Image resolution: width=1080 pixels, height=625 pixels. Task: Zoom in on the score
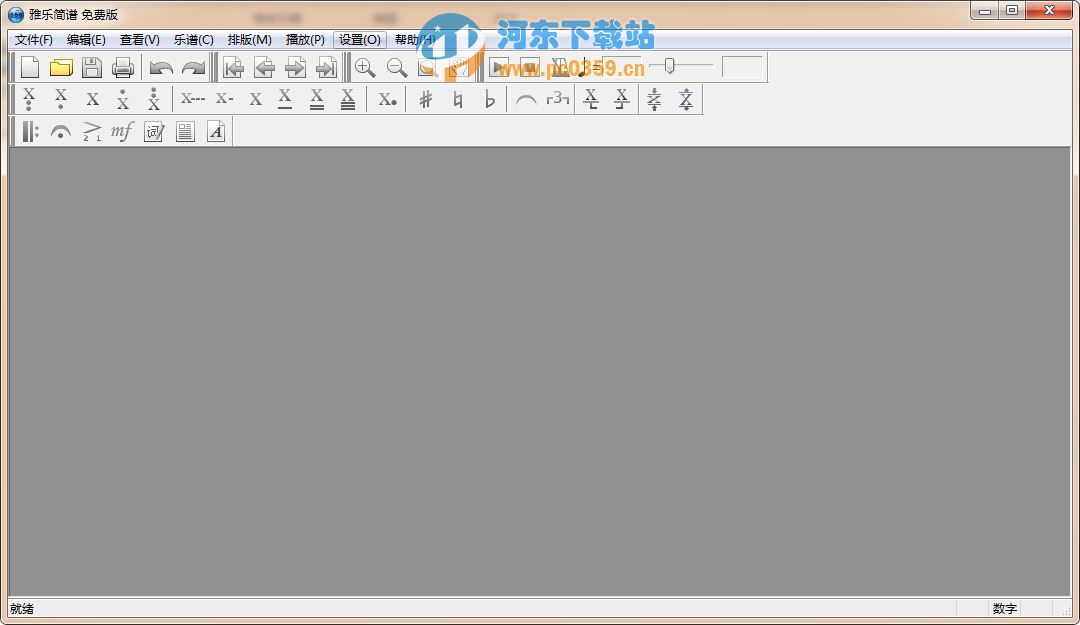coord(365,67)
